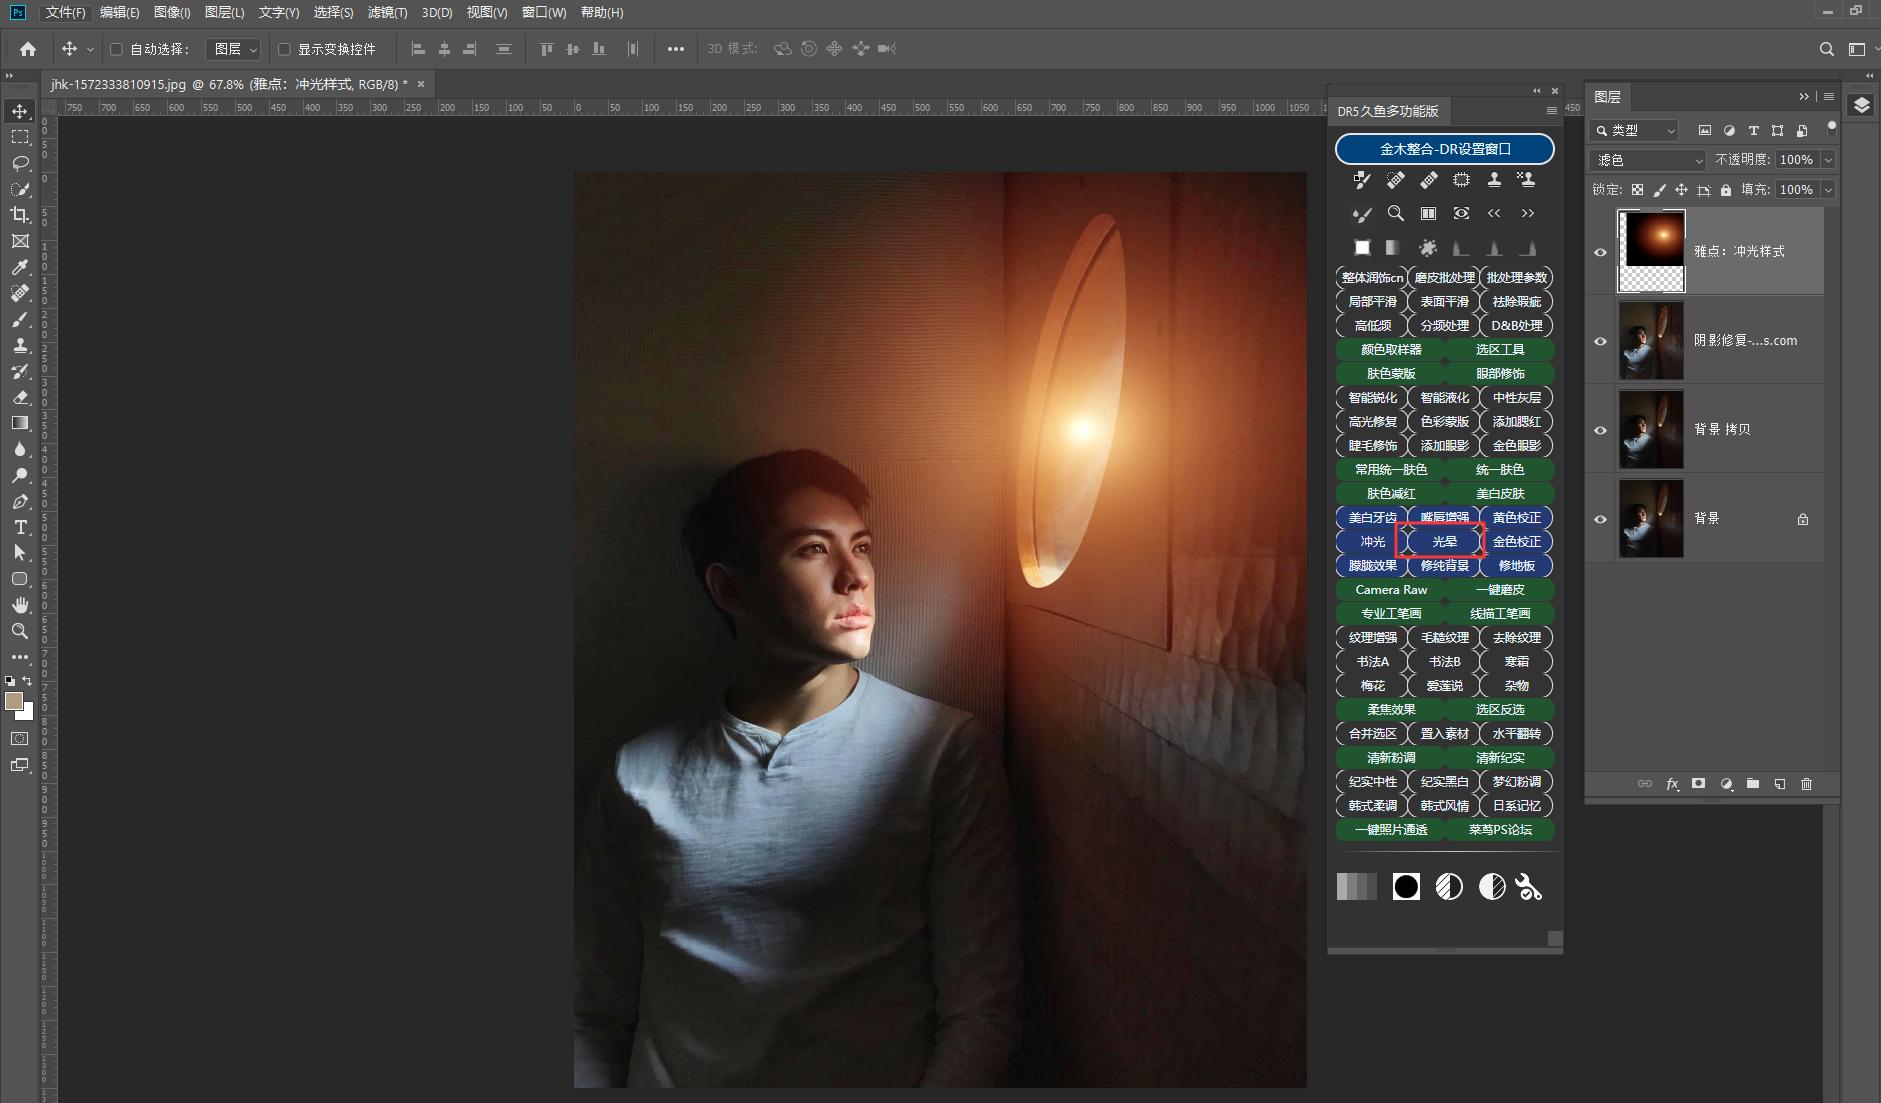Select the Zoom tool in toolbar
This screenshot has width=1881, height=1103.
point(20,631)
